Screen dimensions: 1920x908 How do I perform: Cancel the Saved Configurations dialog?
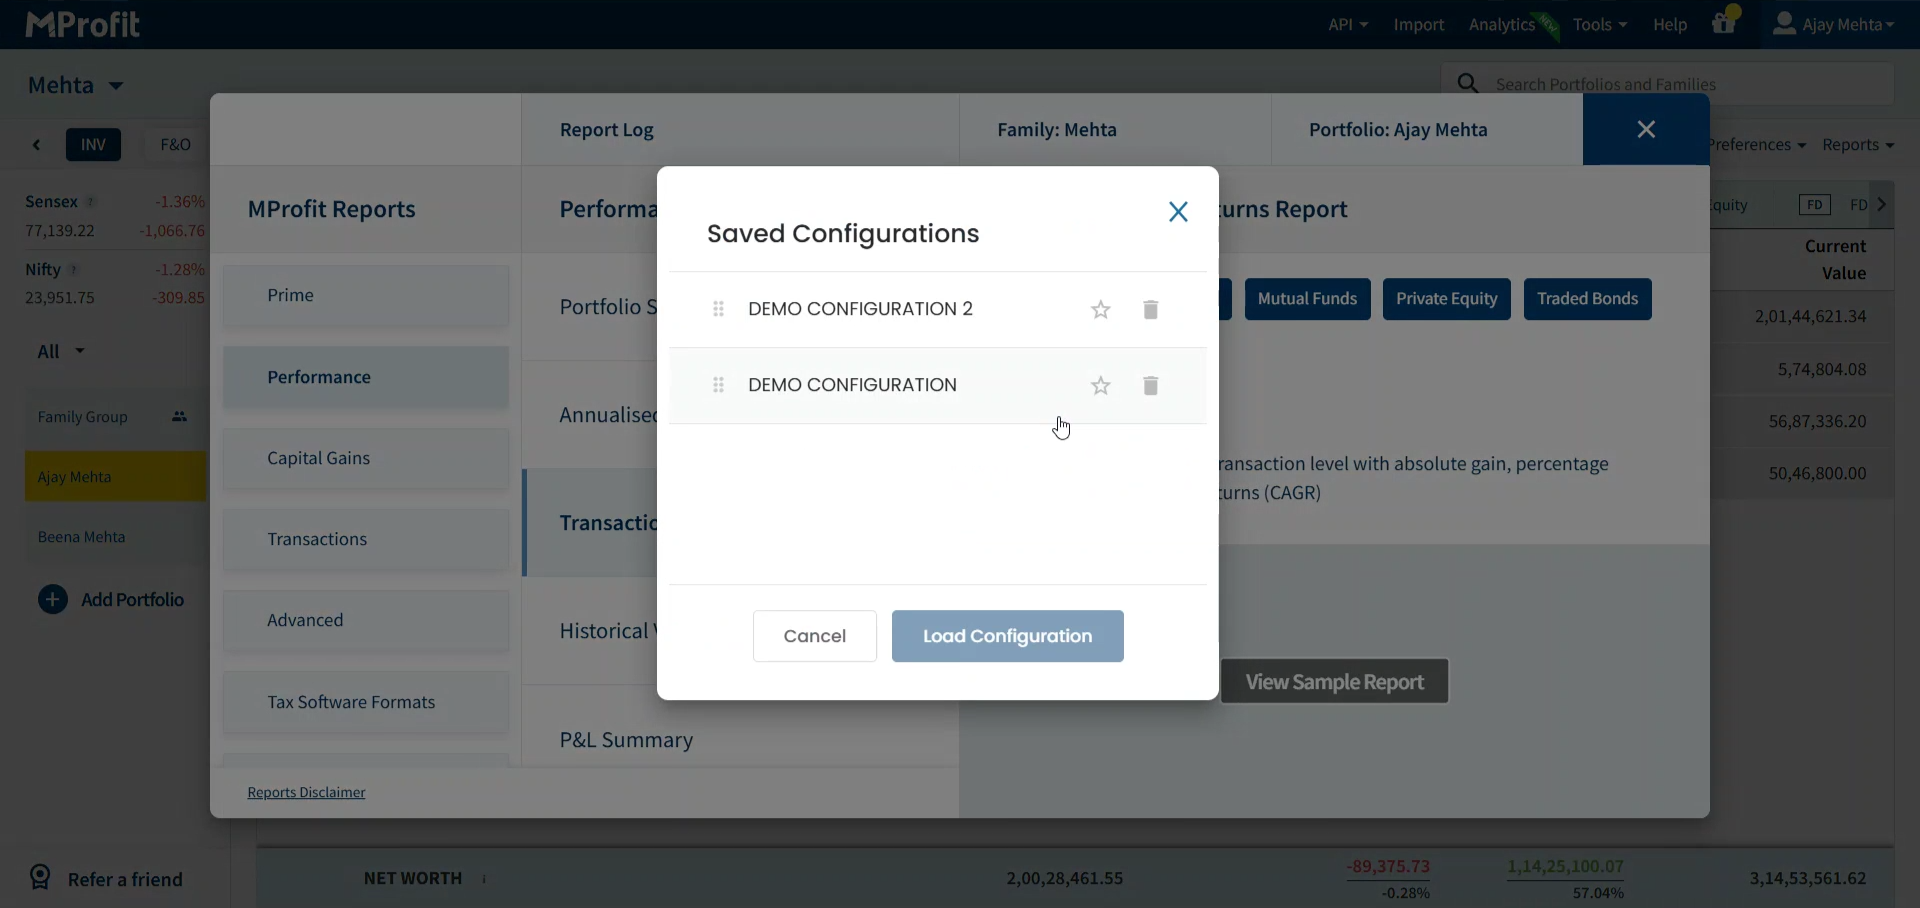815,636
